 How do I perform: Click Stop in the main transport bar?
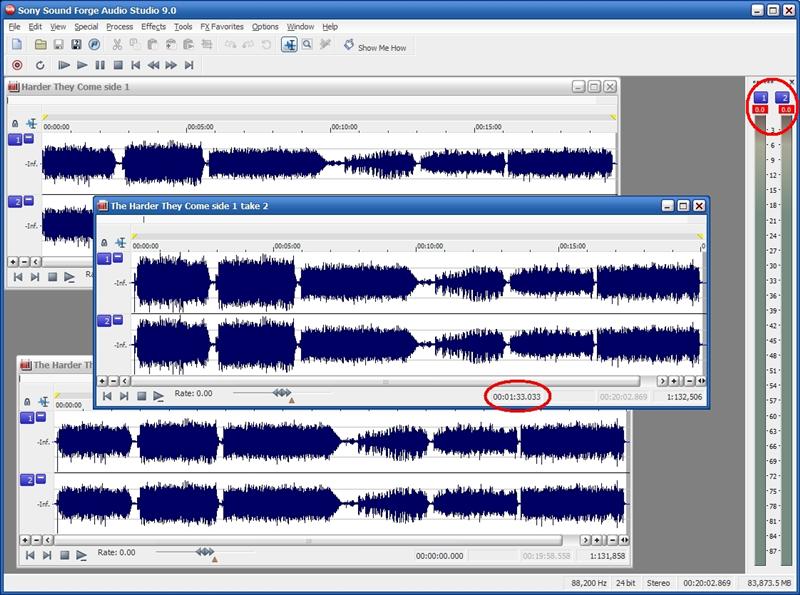(117, 65)
